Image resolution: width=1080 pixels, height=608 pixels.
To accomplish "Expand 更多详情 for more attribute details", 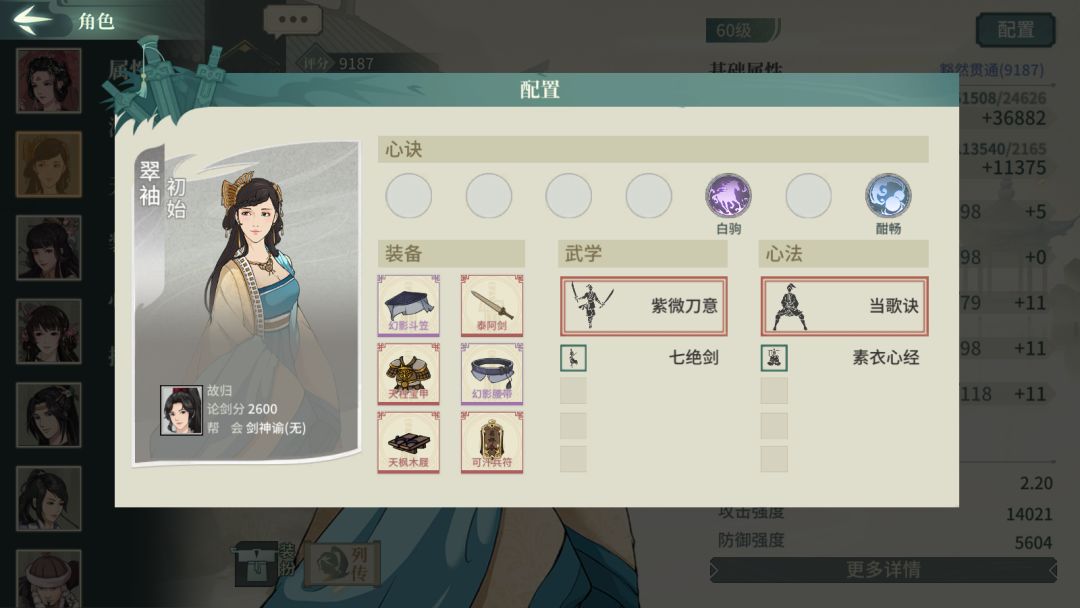I will click(883, 570).
